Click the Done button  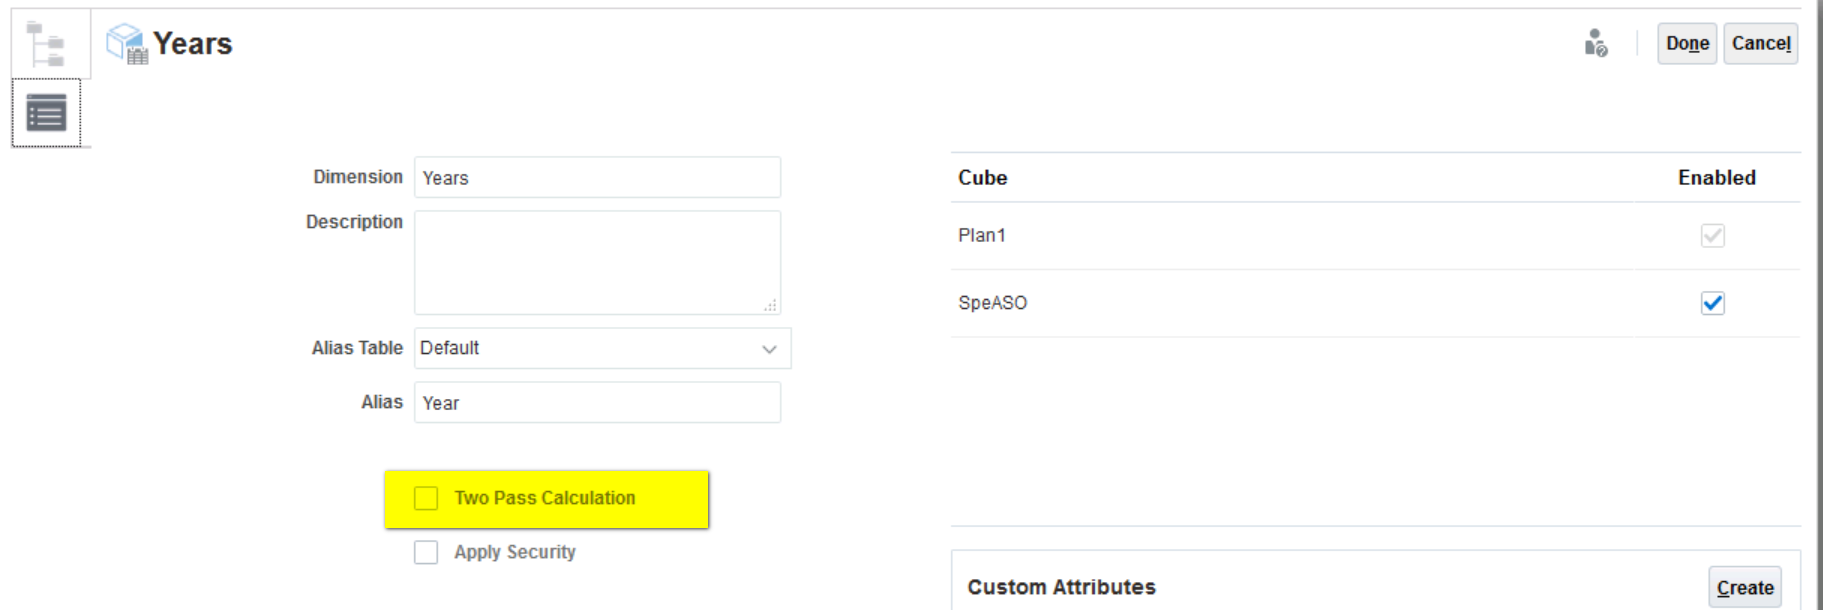tap(1687, 44)
